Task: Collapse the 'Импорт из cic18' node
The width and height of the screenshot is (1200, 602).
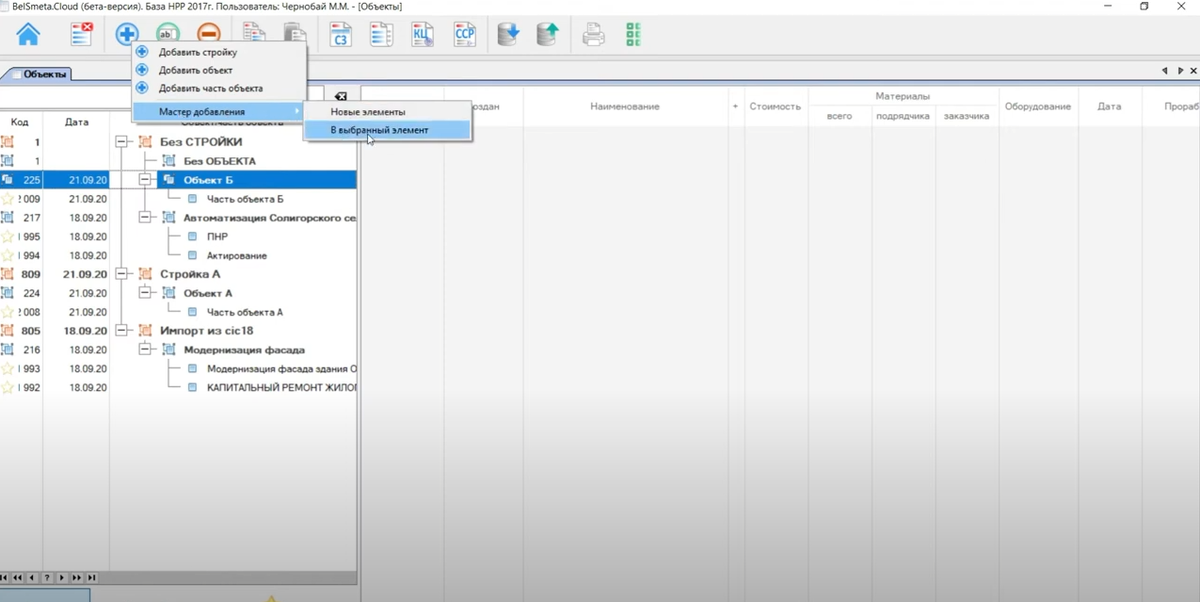Action: (123, 330)
